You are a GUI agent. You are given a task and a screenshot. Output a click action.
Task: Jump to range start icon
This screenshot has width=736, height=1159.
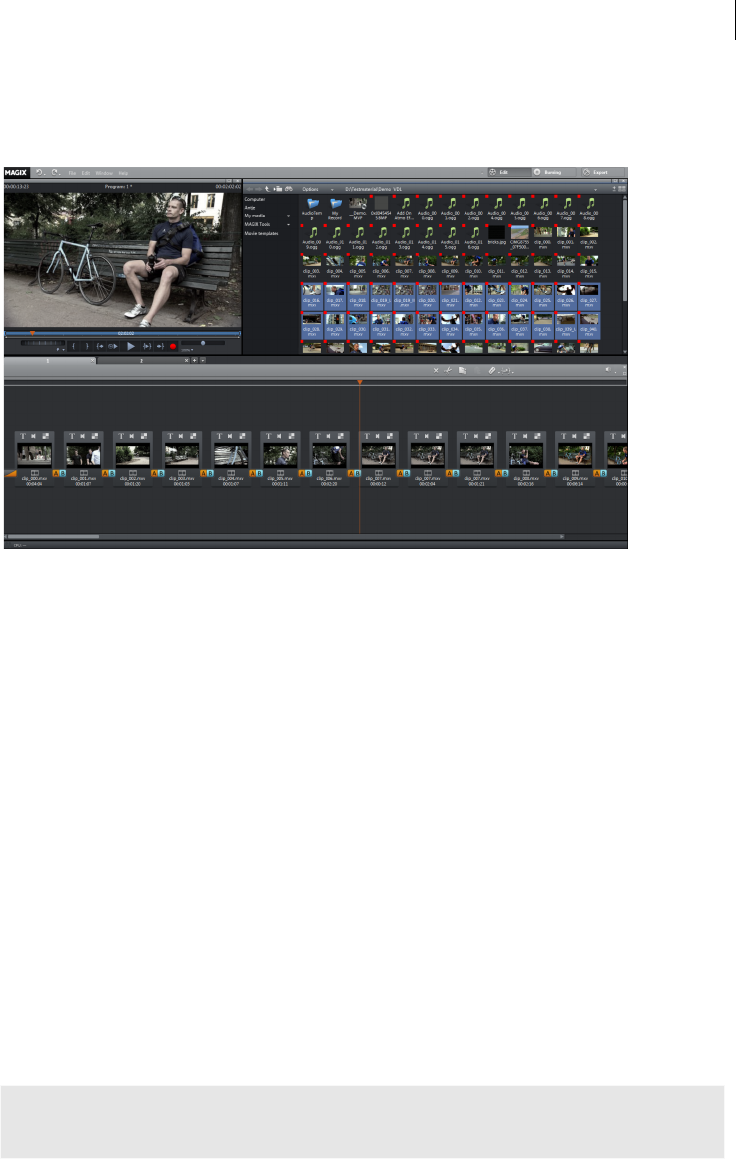(x=100, y=346)
